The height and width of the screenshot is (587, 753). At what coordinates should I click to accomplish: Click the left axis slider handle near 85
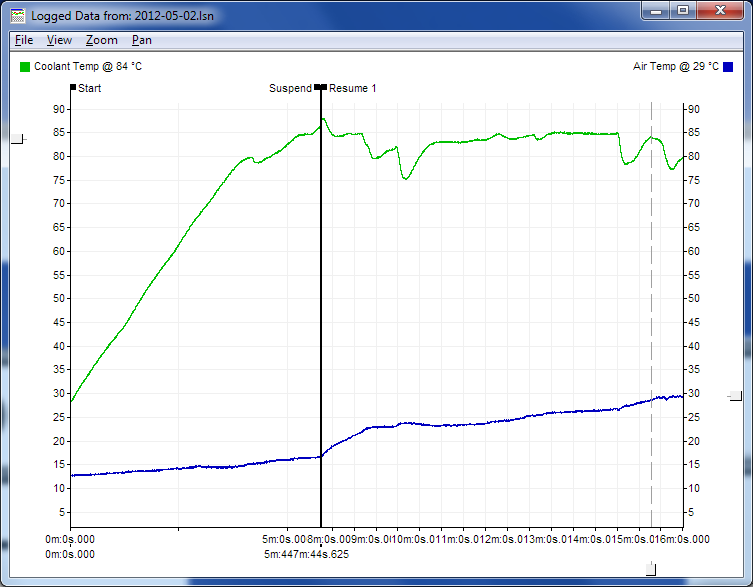point(18,139)
